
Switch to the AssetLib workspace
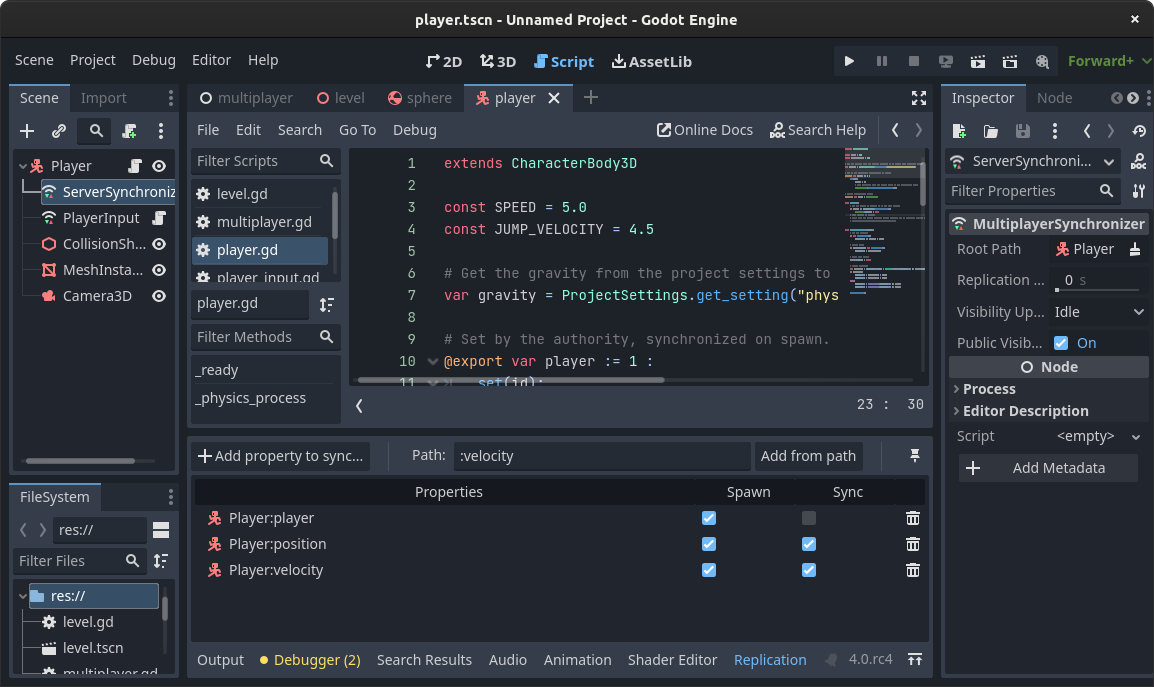coord(651,62)
